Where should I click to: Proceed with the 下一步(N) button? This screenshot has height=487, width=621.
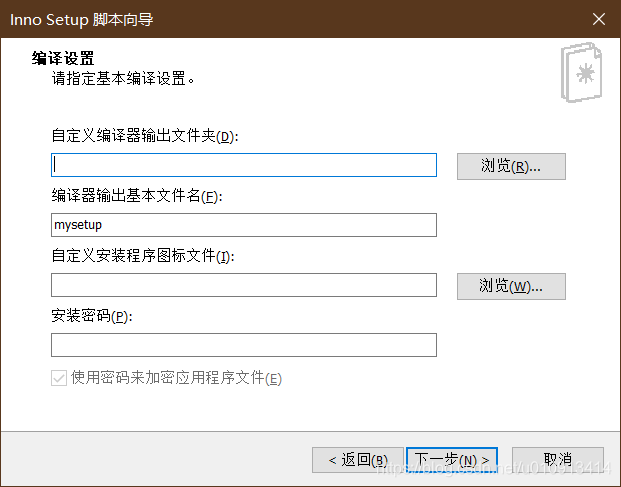click(x=452, y=460)
